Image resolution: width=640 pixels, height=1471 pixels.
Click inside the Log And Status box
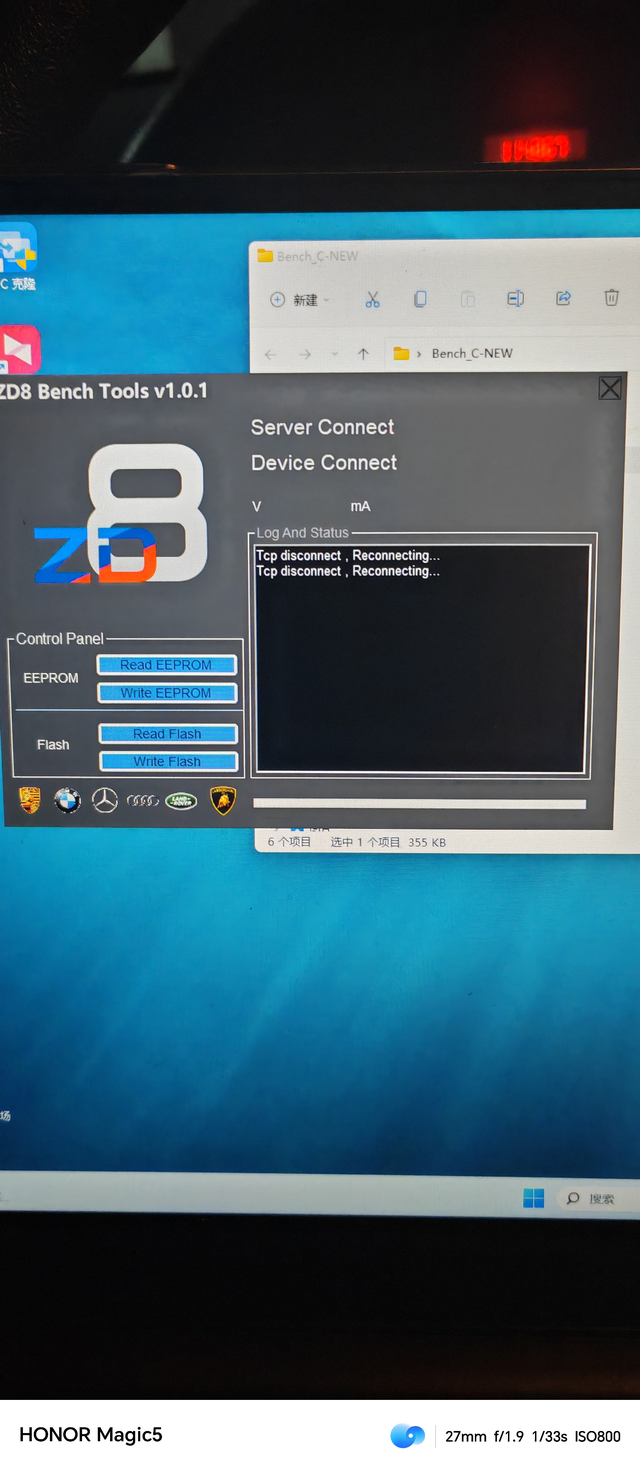click(x=422, y=658)
